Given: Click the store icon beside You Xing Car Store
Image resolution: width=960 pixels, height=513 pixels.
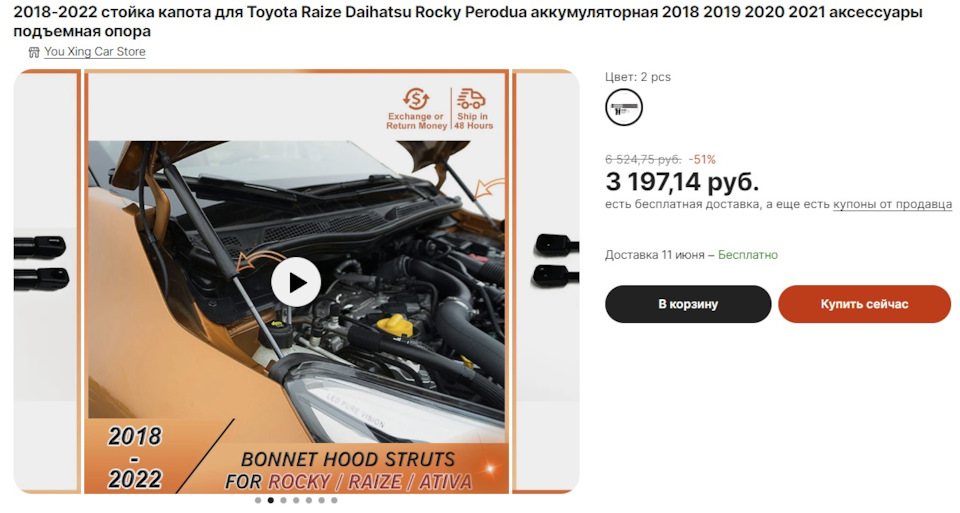Looking at the screenshot, I should point(34,53).
